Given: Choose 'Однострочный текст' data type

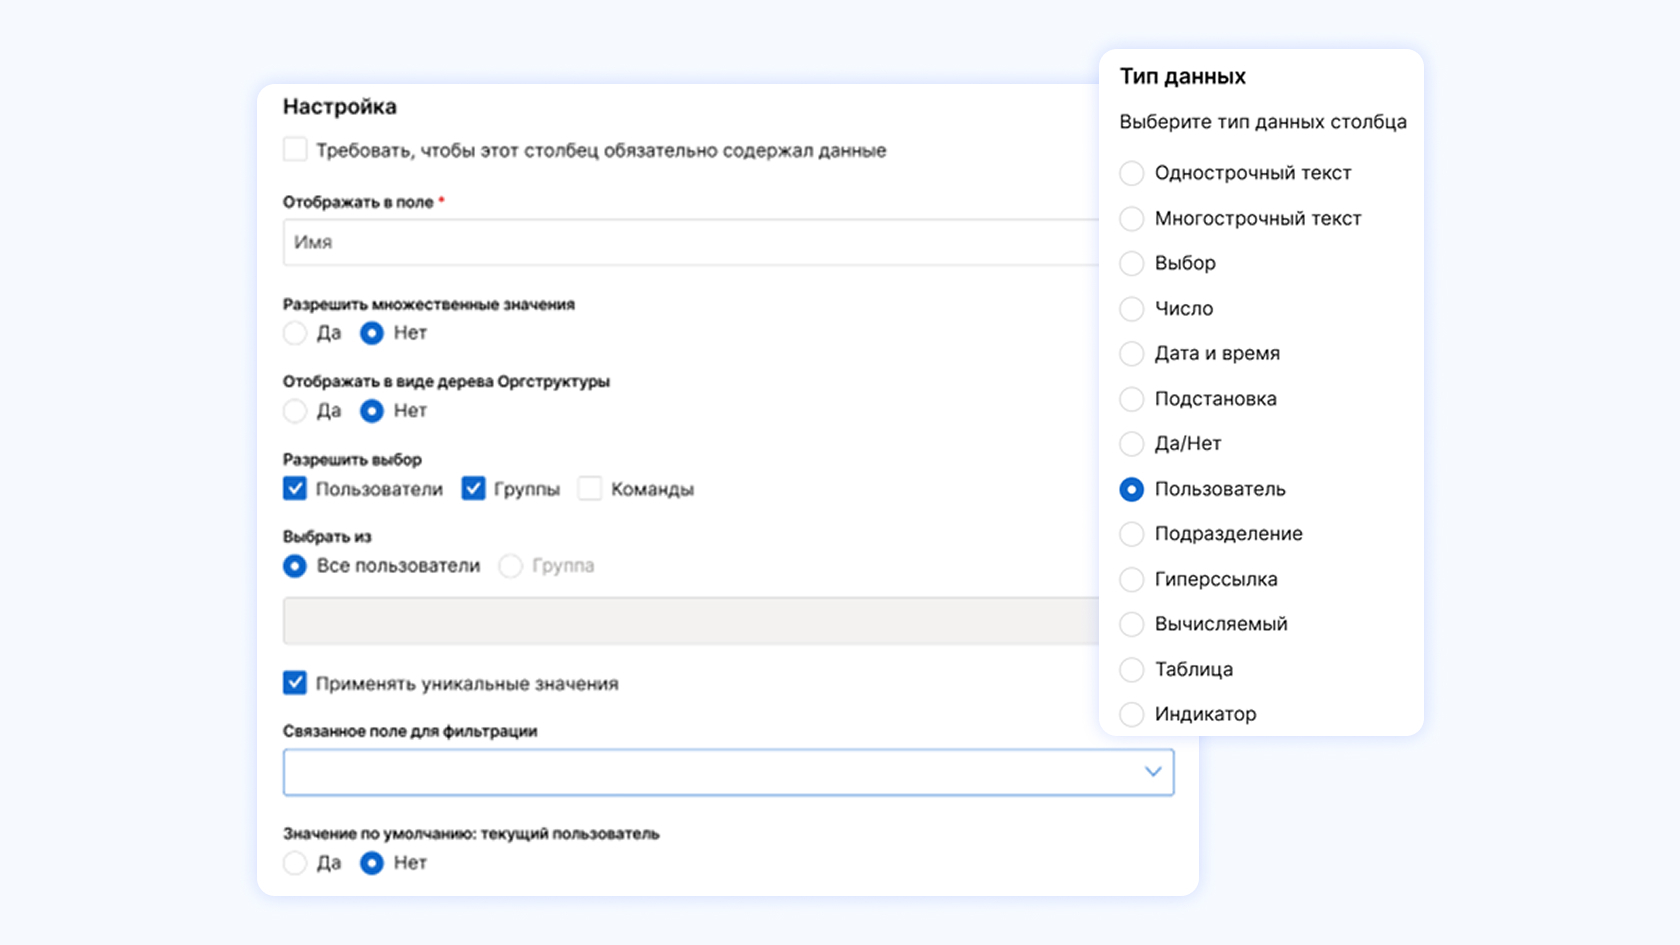Looking at the screenshot, I should (x=1132, y=173).
